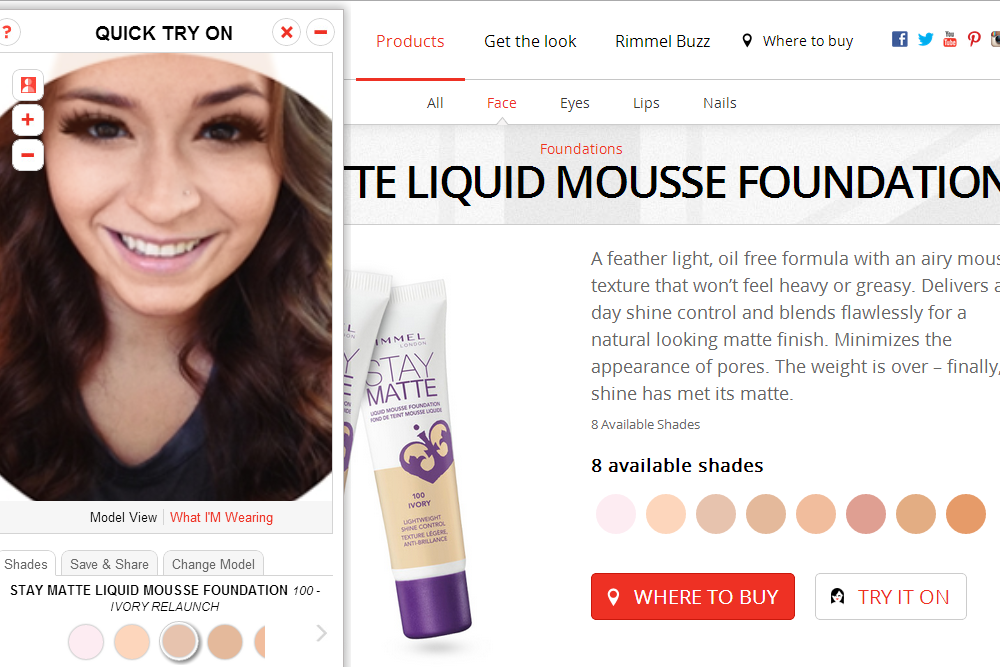Open the Save & Share tab
The image size is (1000, 667).
109,564
